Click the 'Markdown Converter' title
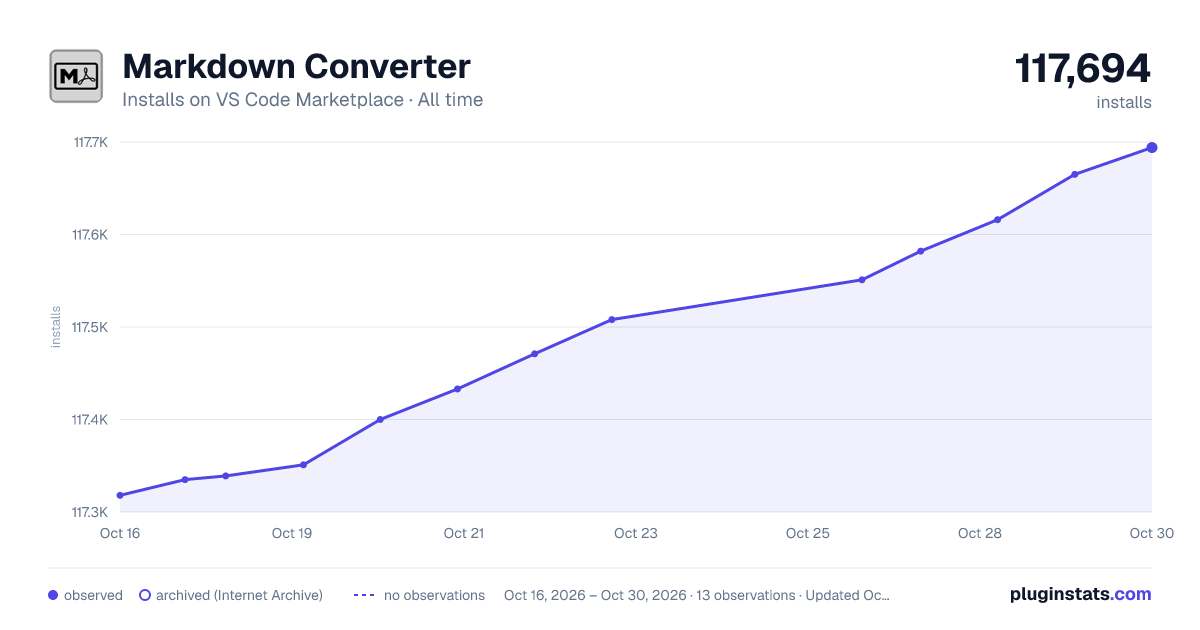Screen dimensions: 1200x630 pos(296,66)
